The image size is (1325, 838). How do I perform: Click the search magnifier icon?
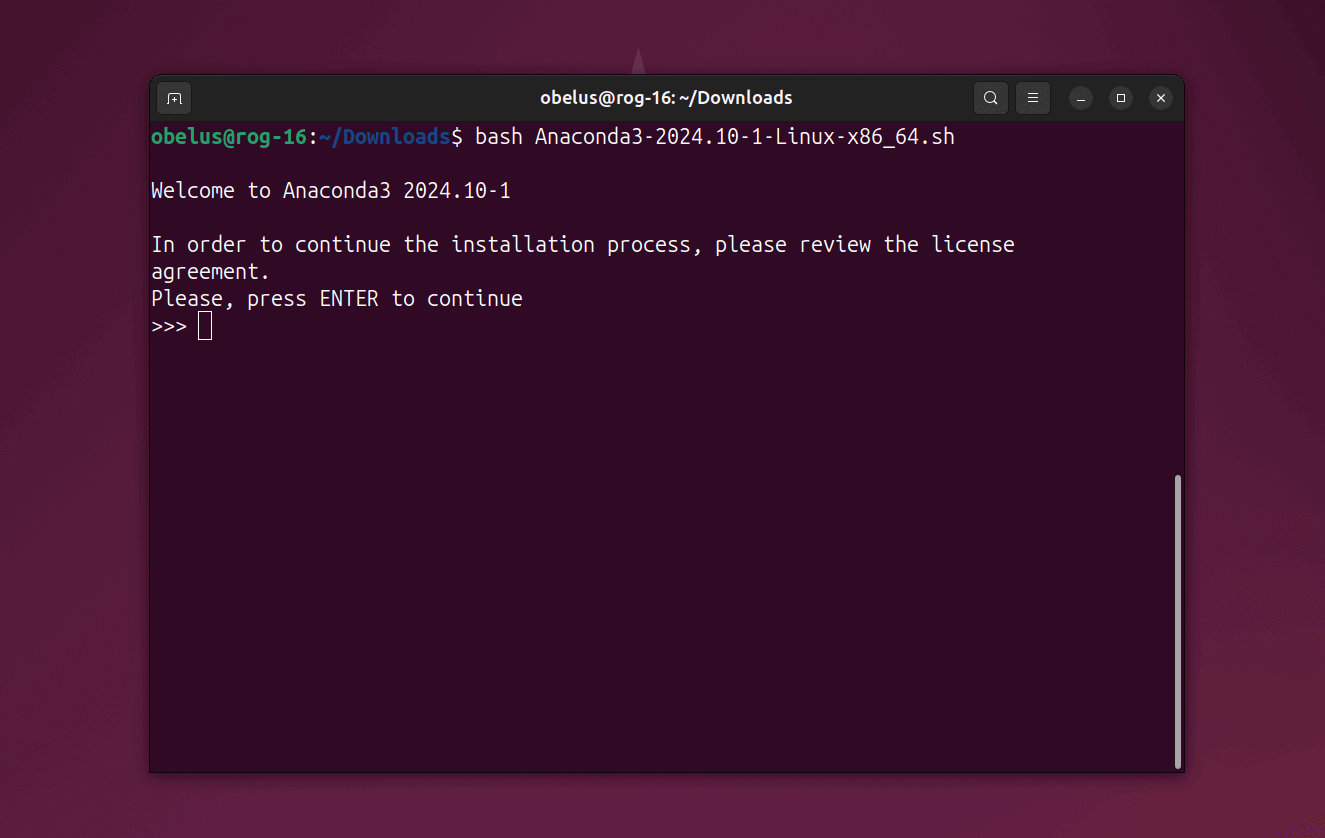(990, 98)
